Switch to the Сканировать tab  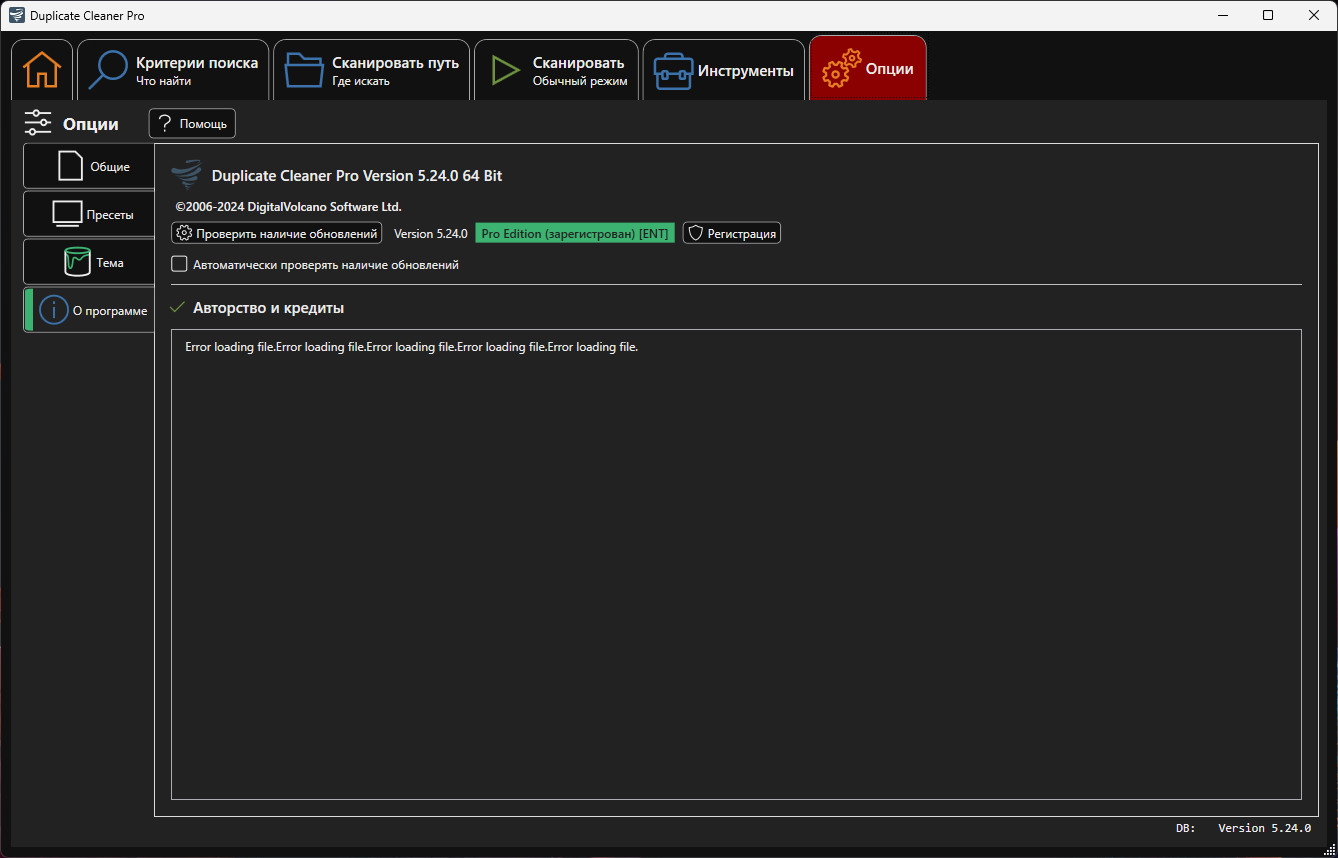click(556, 70)
